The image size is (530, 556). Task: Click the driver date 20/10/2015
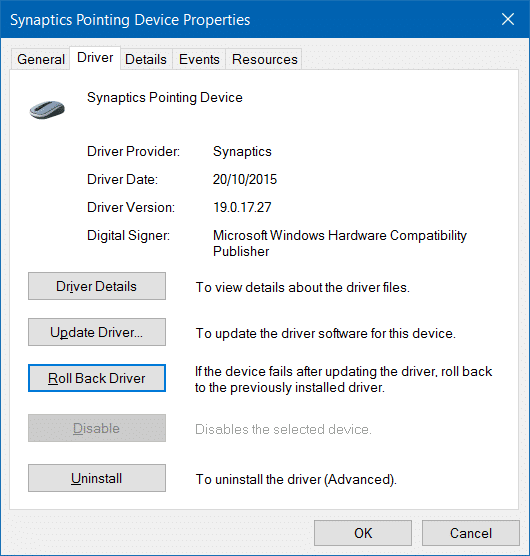(x=245, y=179)
